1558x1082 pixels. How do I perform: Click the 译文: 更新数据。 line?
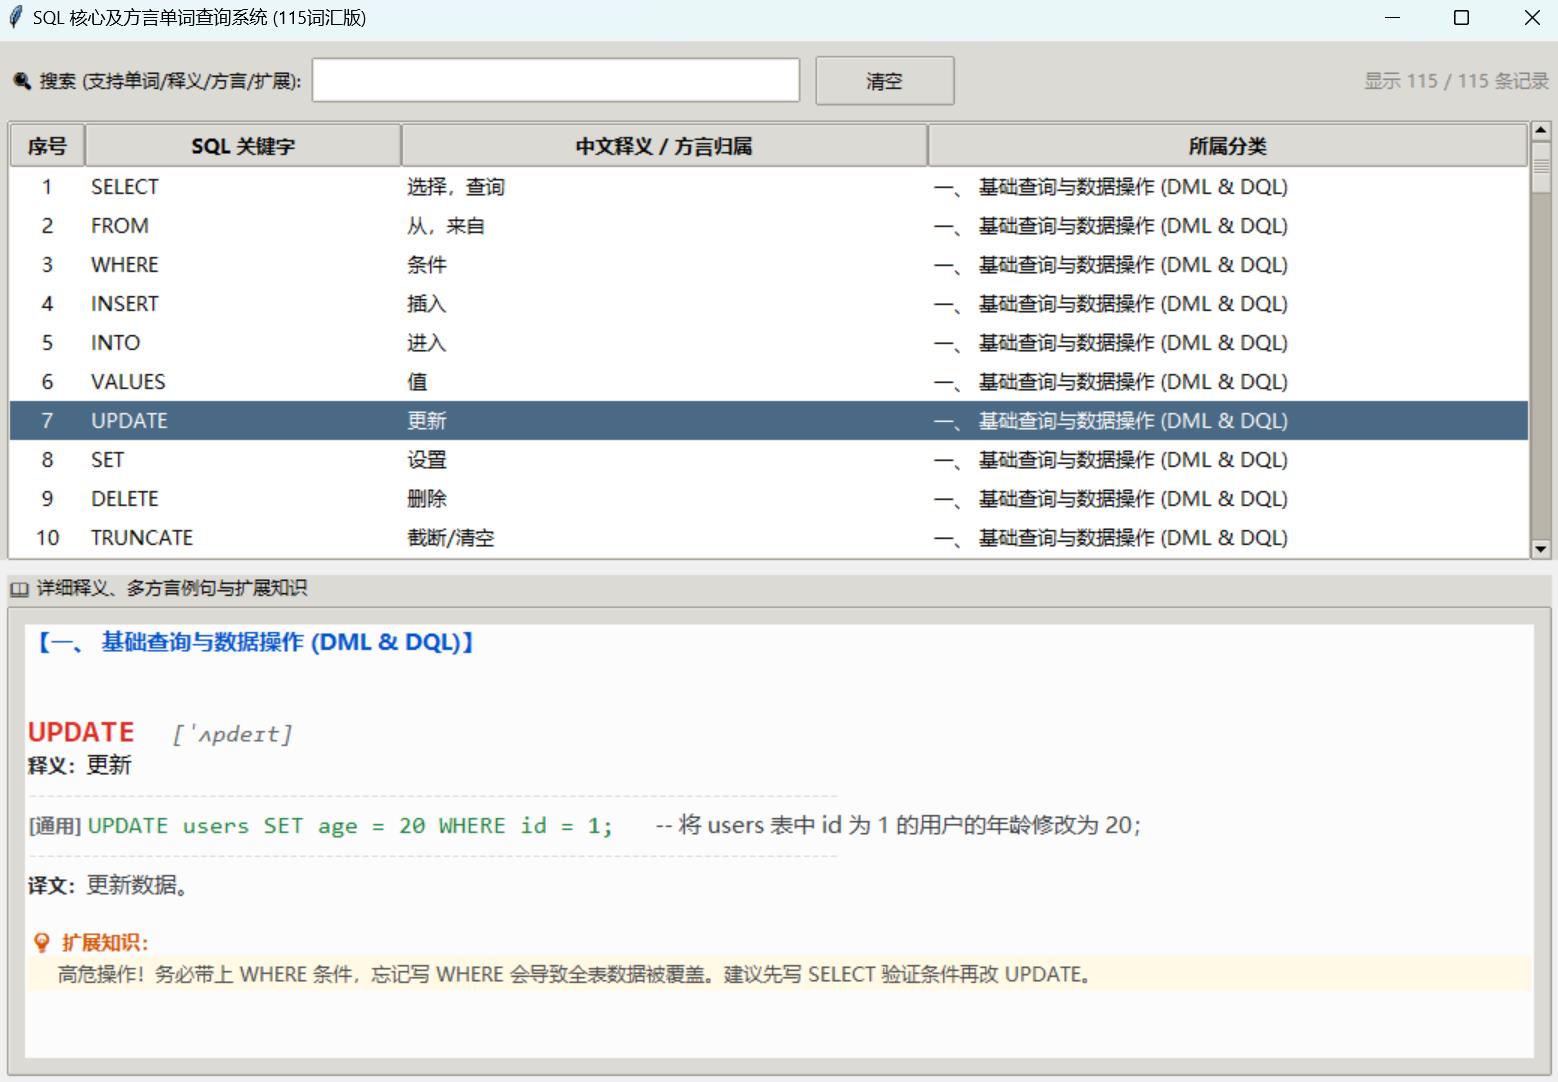(x=108, y=885)
